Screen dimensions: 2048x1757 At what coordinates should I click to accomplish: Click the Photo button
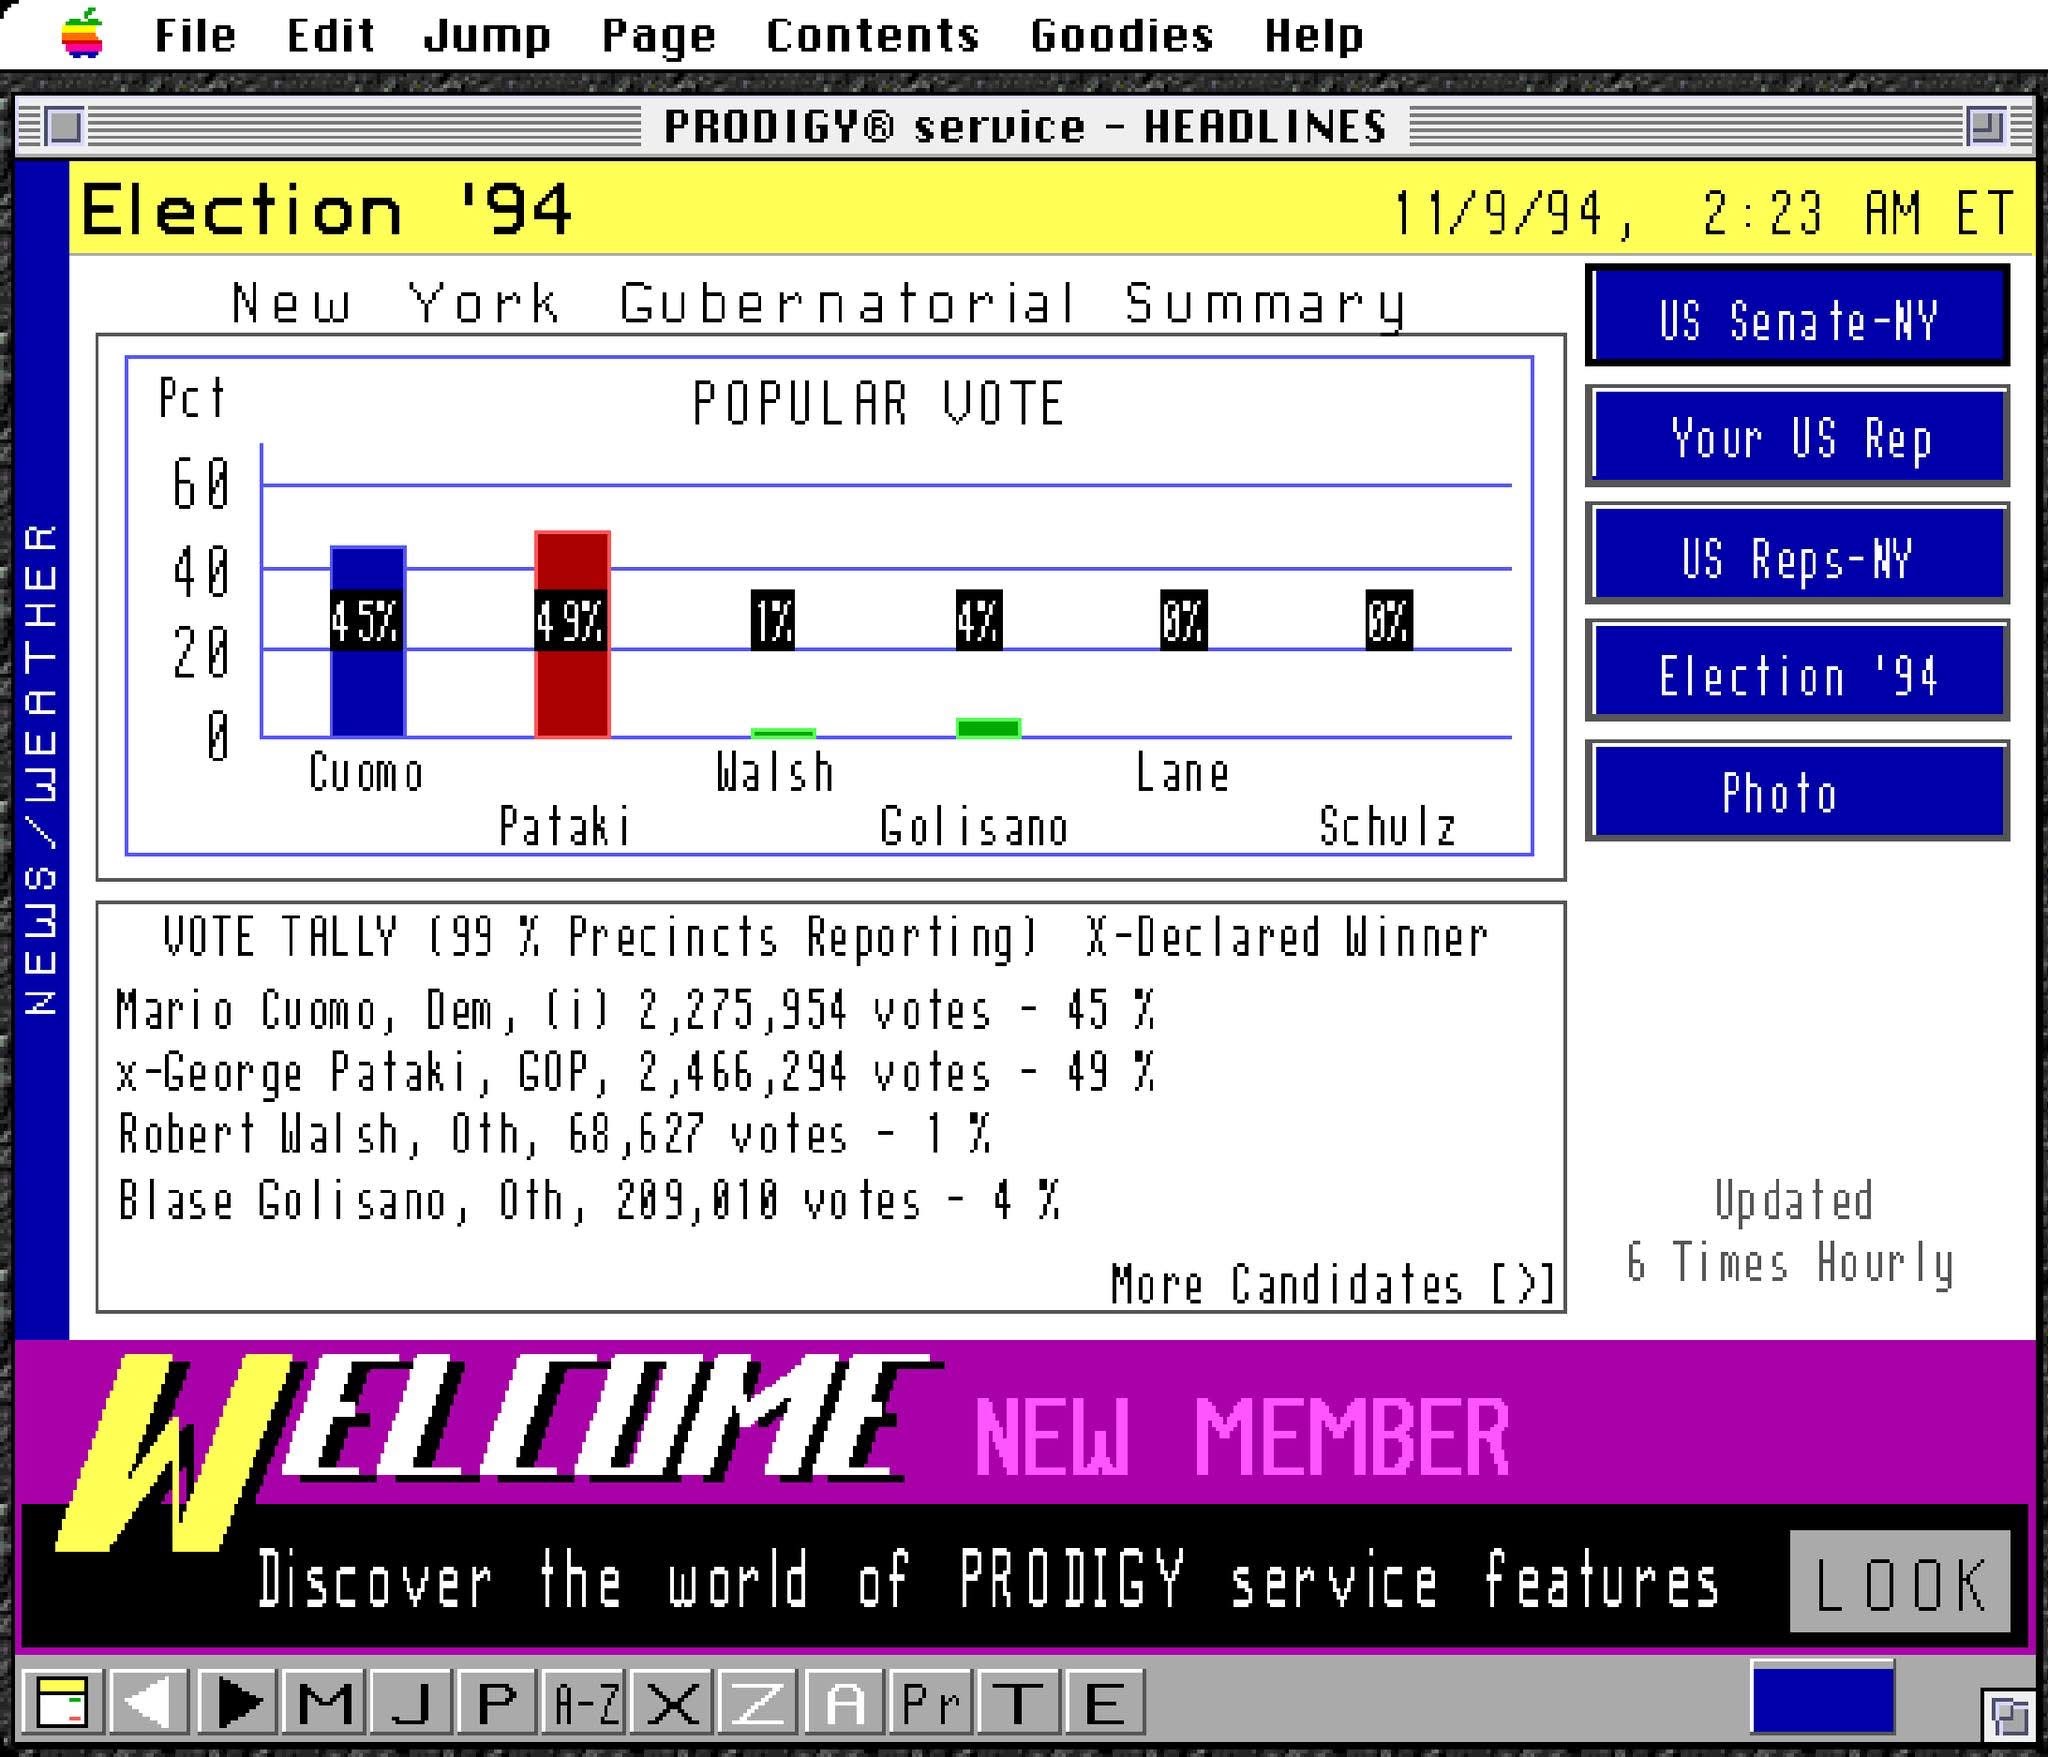(1797, 791)
